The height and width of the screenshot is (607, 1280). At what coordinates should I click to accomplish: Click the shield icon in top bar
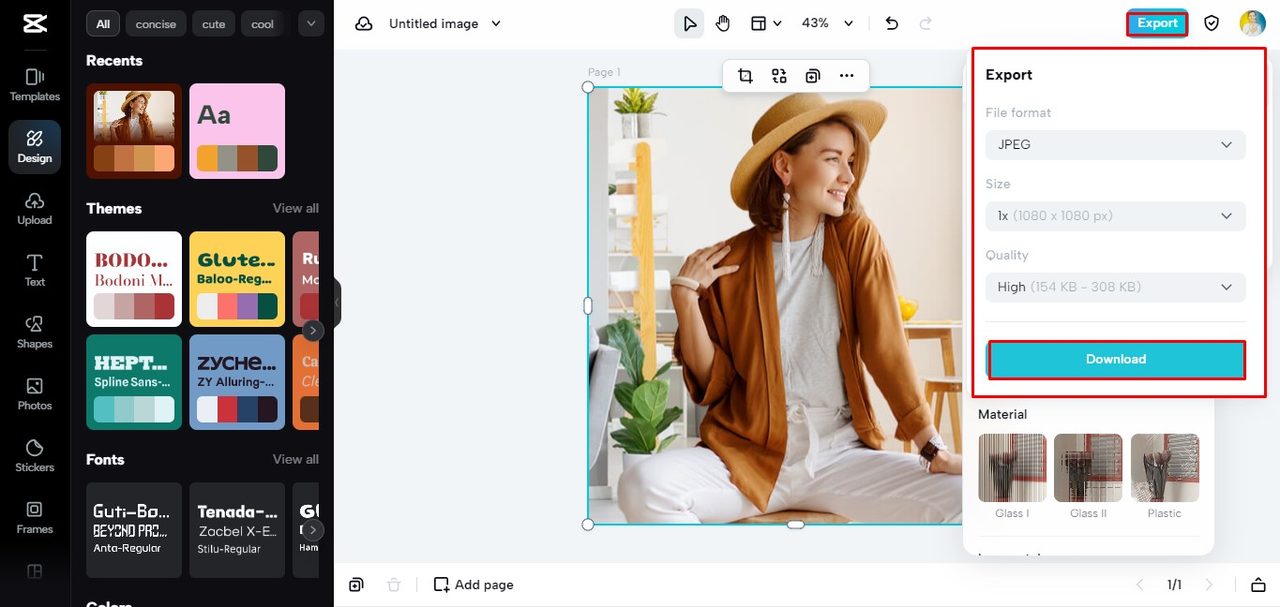point(1211,23)
